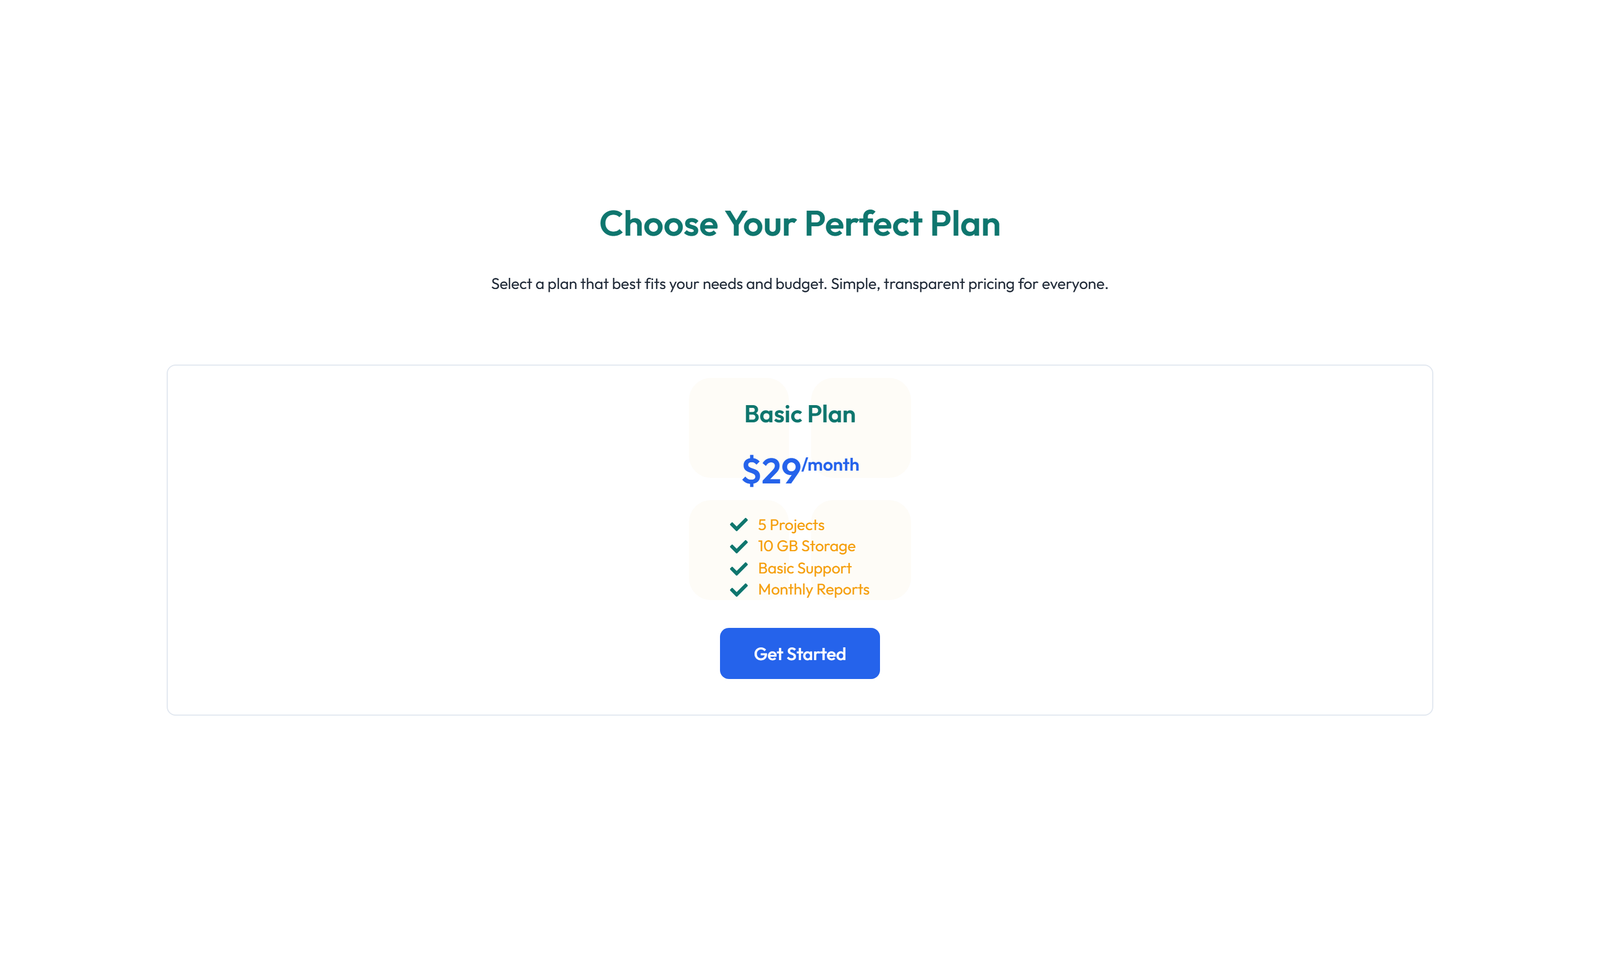Image resolution: width=1600 pixels, height=978 pixels.
Task: Select the Monthly Reports feature entry
Action: coord(813,590)
